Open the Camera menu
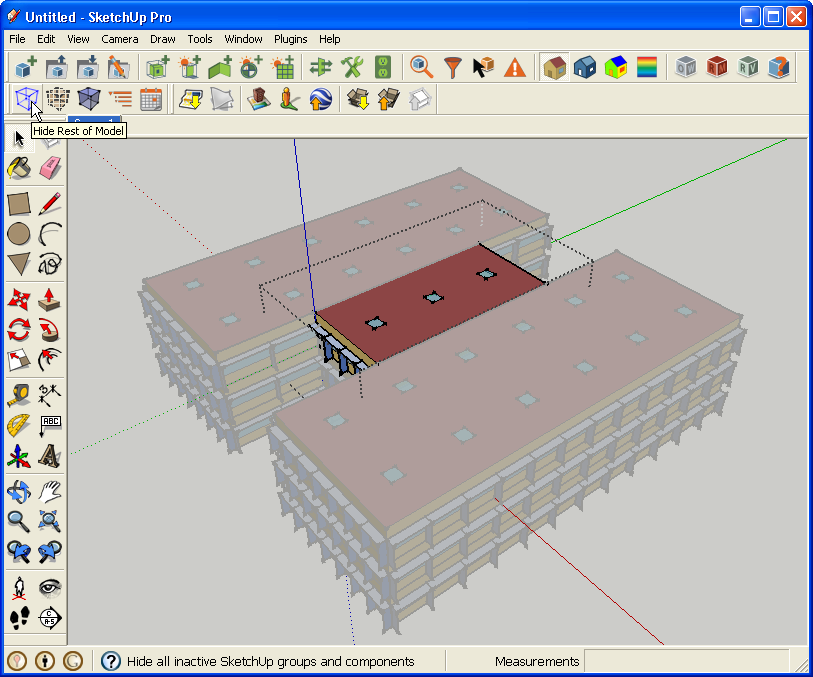 [119, 39]
